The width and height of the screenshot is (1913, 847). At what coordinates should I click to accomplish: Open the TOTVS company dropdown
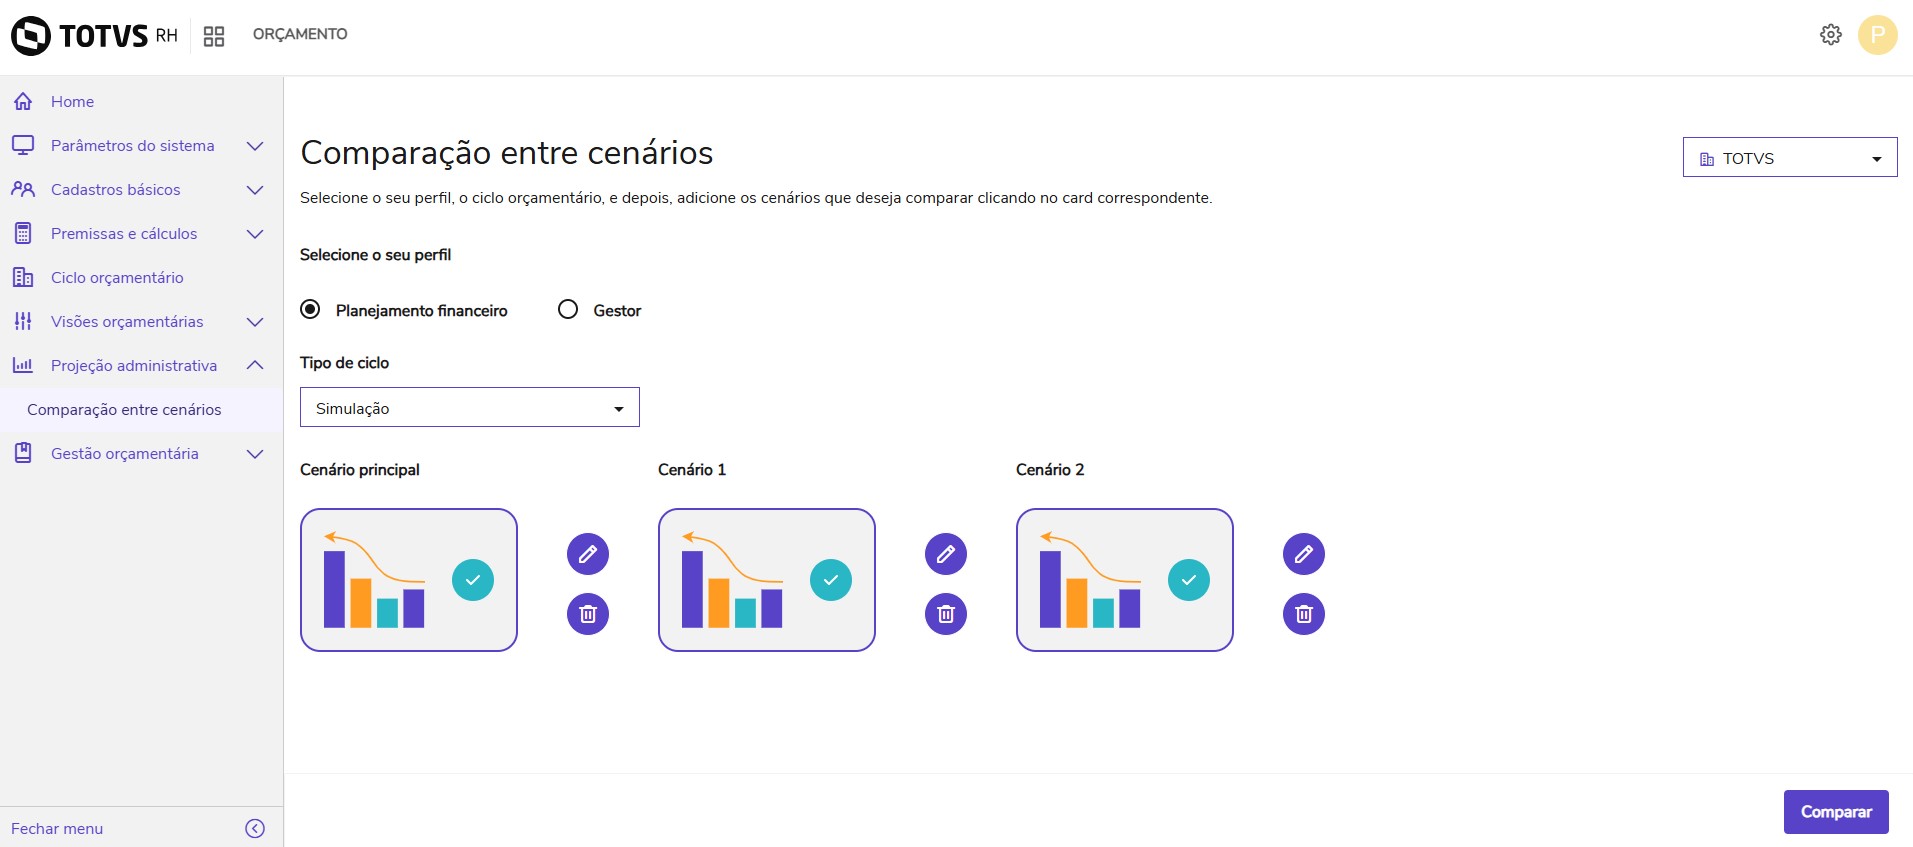coord(1789,158)
